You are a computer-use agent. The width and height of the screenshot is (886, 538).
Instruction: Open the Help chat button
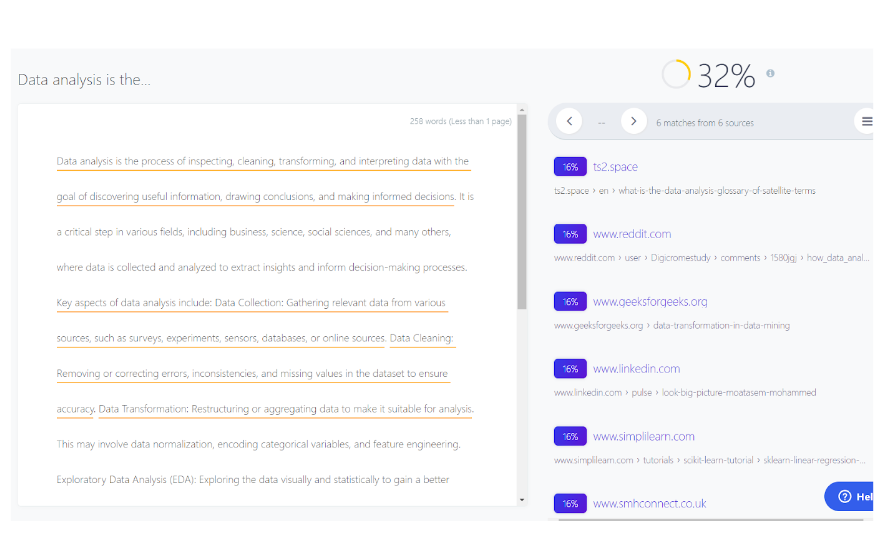point(854,496)
